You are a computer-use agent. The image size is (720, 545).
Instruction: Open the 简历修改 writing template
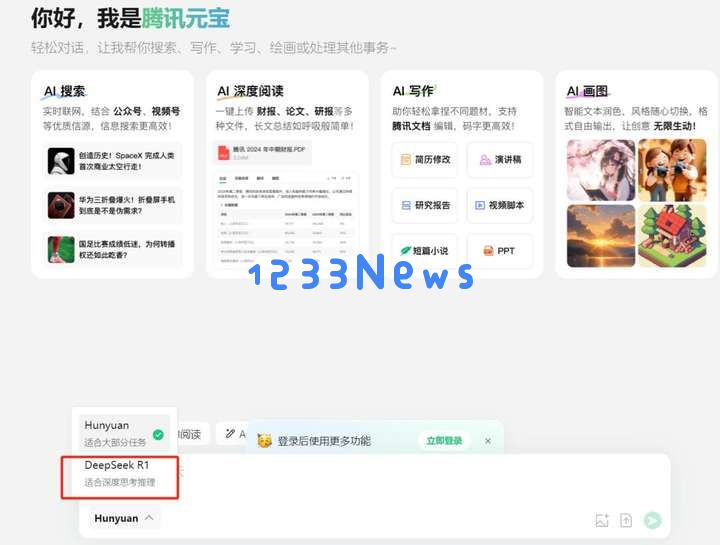pyautogui.click(x=425, y=159)
